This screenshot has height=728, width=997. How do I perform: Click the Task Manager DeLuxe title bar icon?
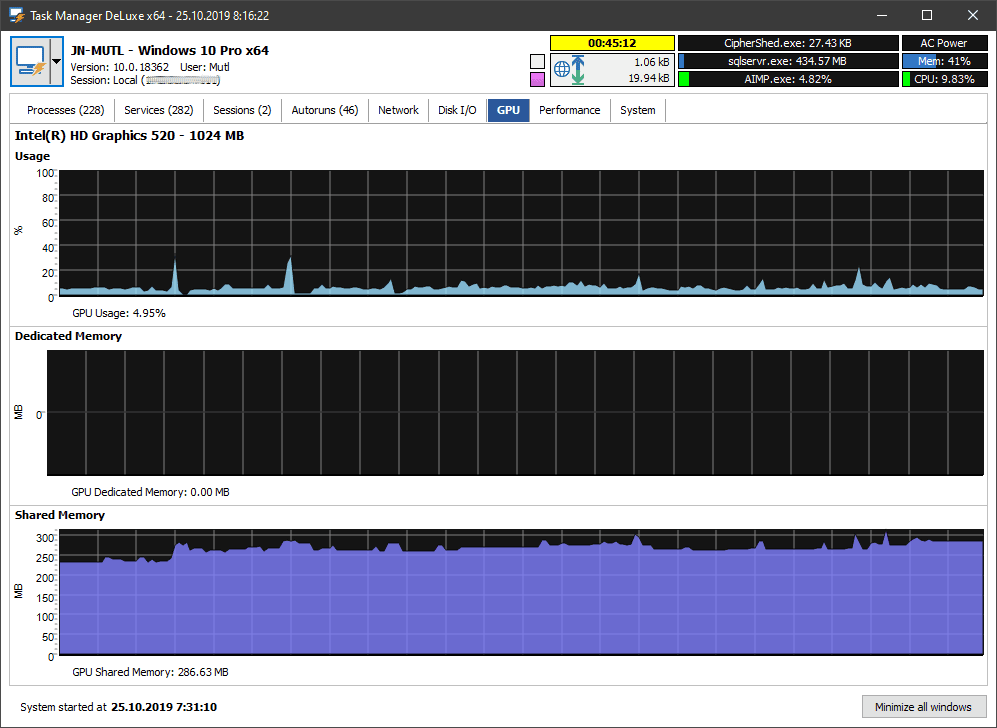click(16, 15)
